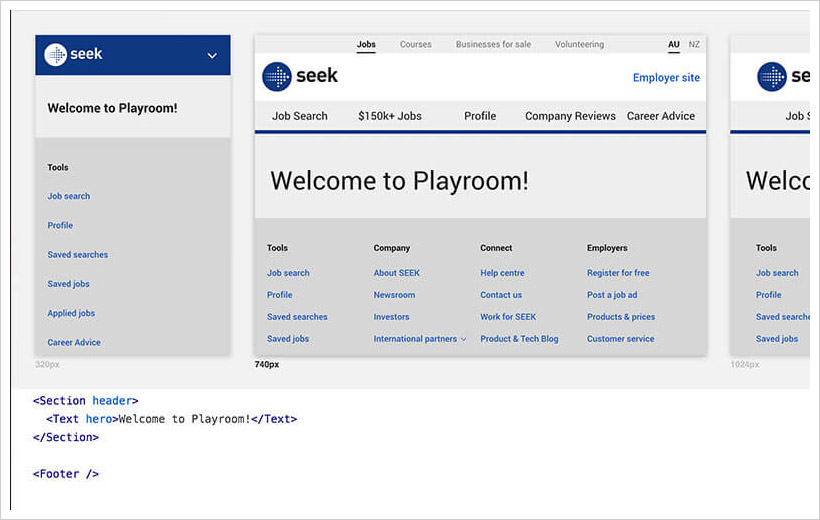Viewport: 820px width, 520px height.
Task: Click Product & Tech Blog footer link
Action: tap(519, 339)
